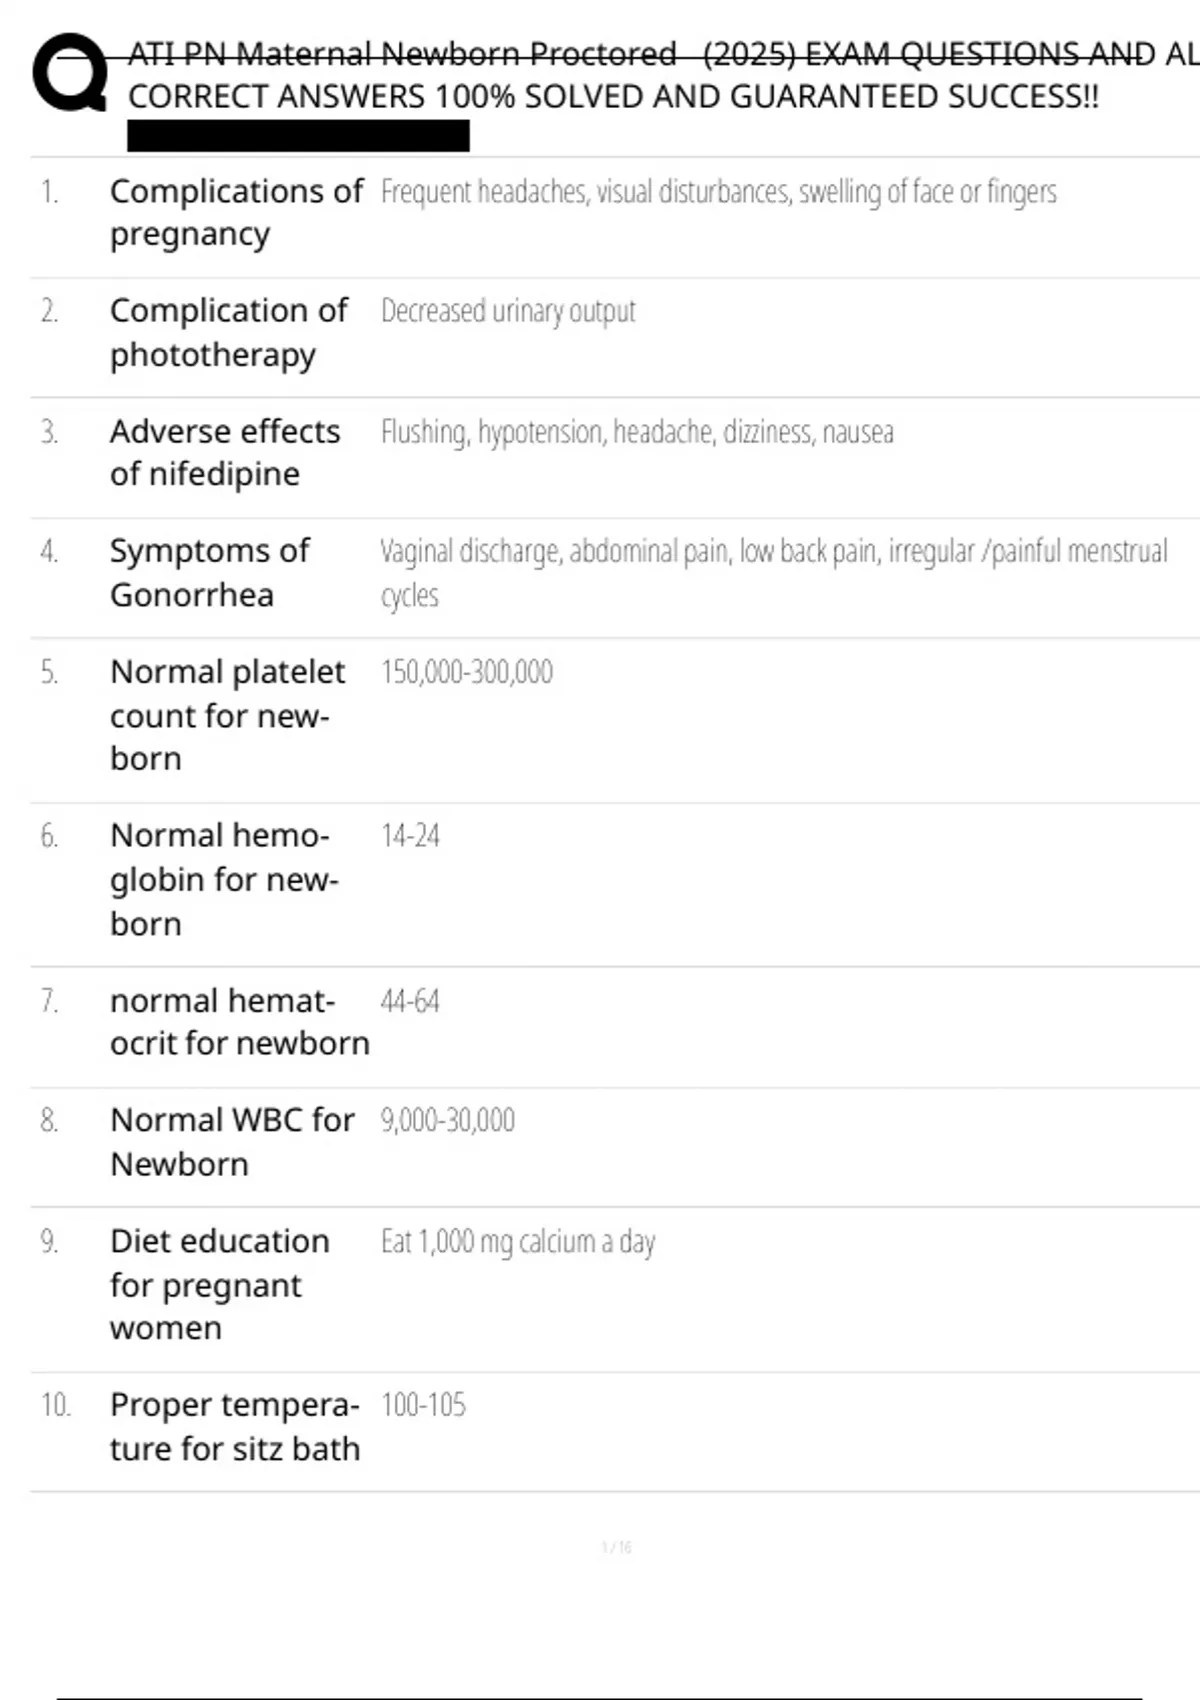Image resolution: width=1200 pixels, height=1700 pixels.
Task: Click the answer "Decreased urinary output"
Action: [x=508, y=311]
